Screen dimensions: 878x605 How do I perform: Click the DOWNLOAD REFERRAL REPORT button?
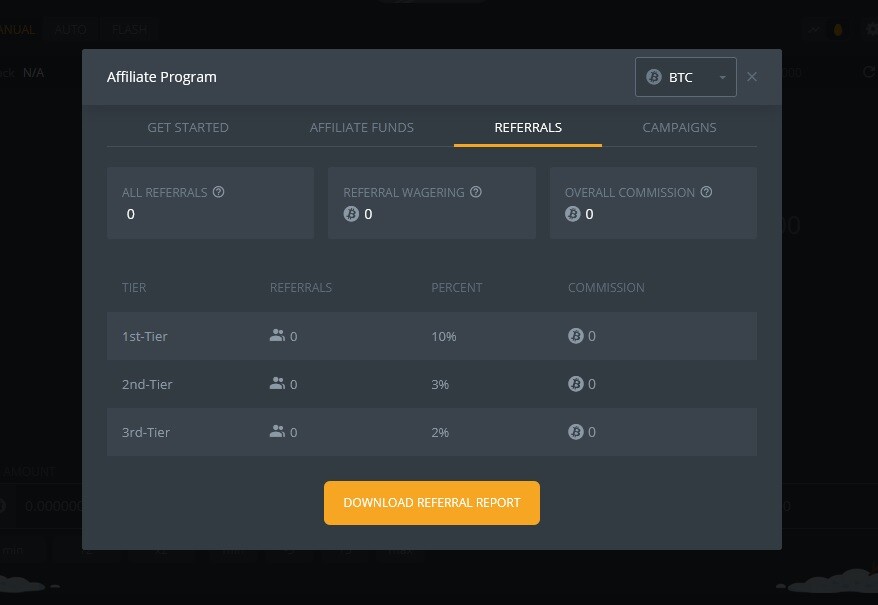coord(431,502)
